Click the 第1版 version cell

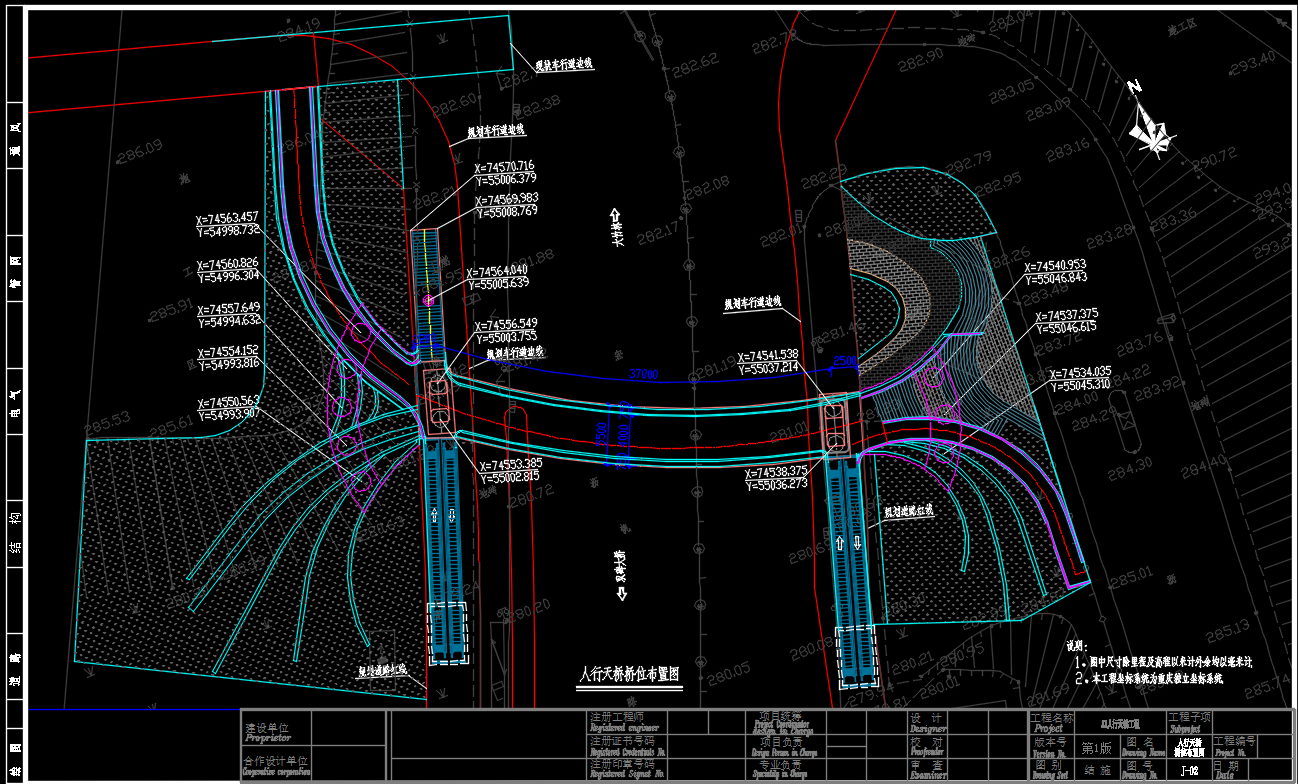1098,746
